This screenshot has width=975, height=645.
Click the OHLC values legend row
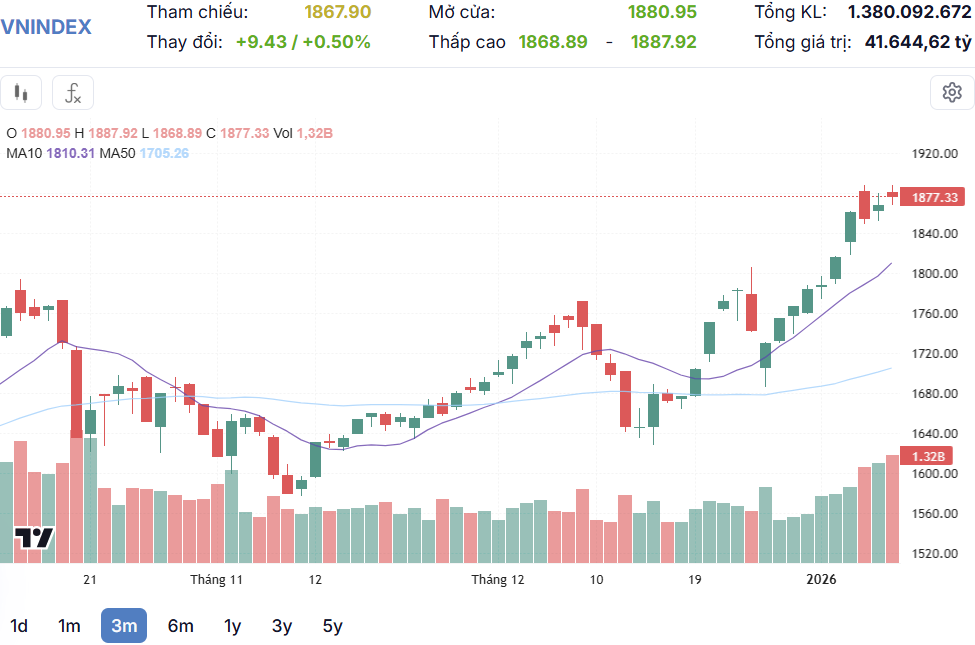coord(170,133)
